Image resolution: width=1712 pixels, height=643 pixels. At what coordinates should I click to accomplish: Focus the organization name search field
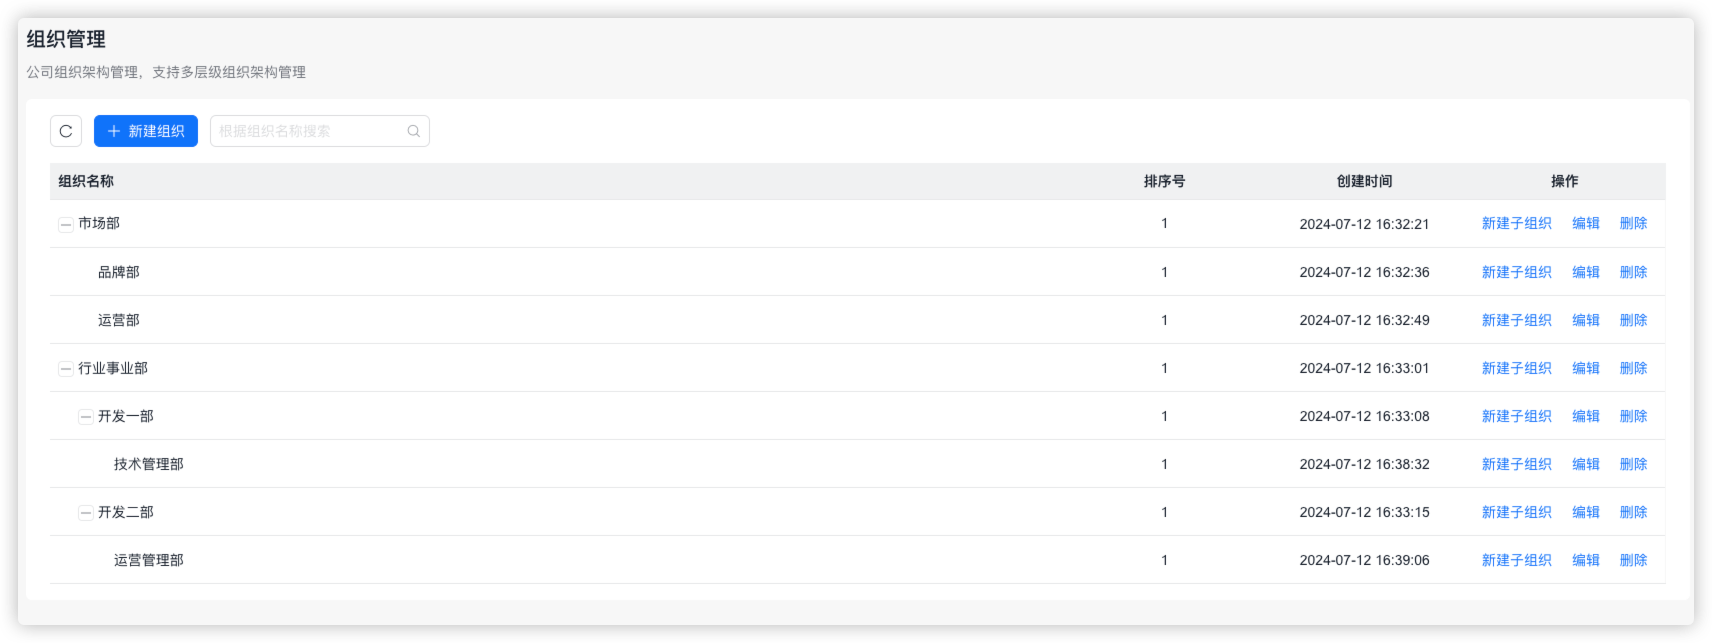tap(310, 131)
